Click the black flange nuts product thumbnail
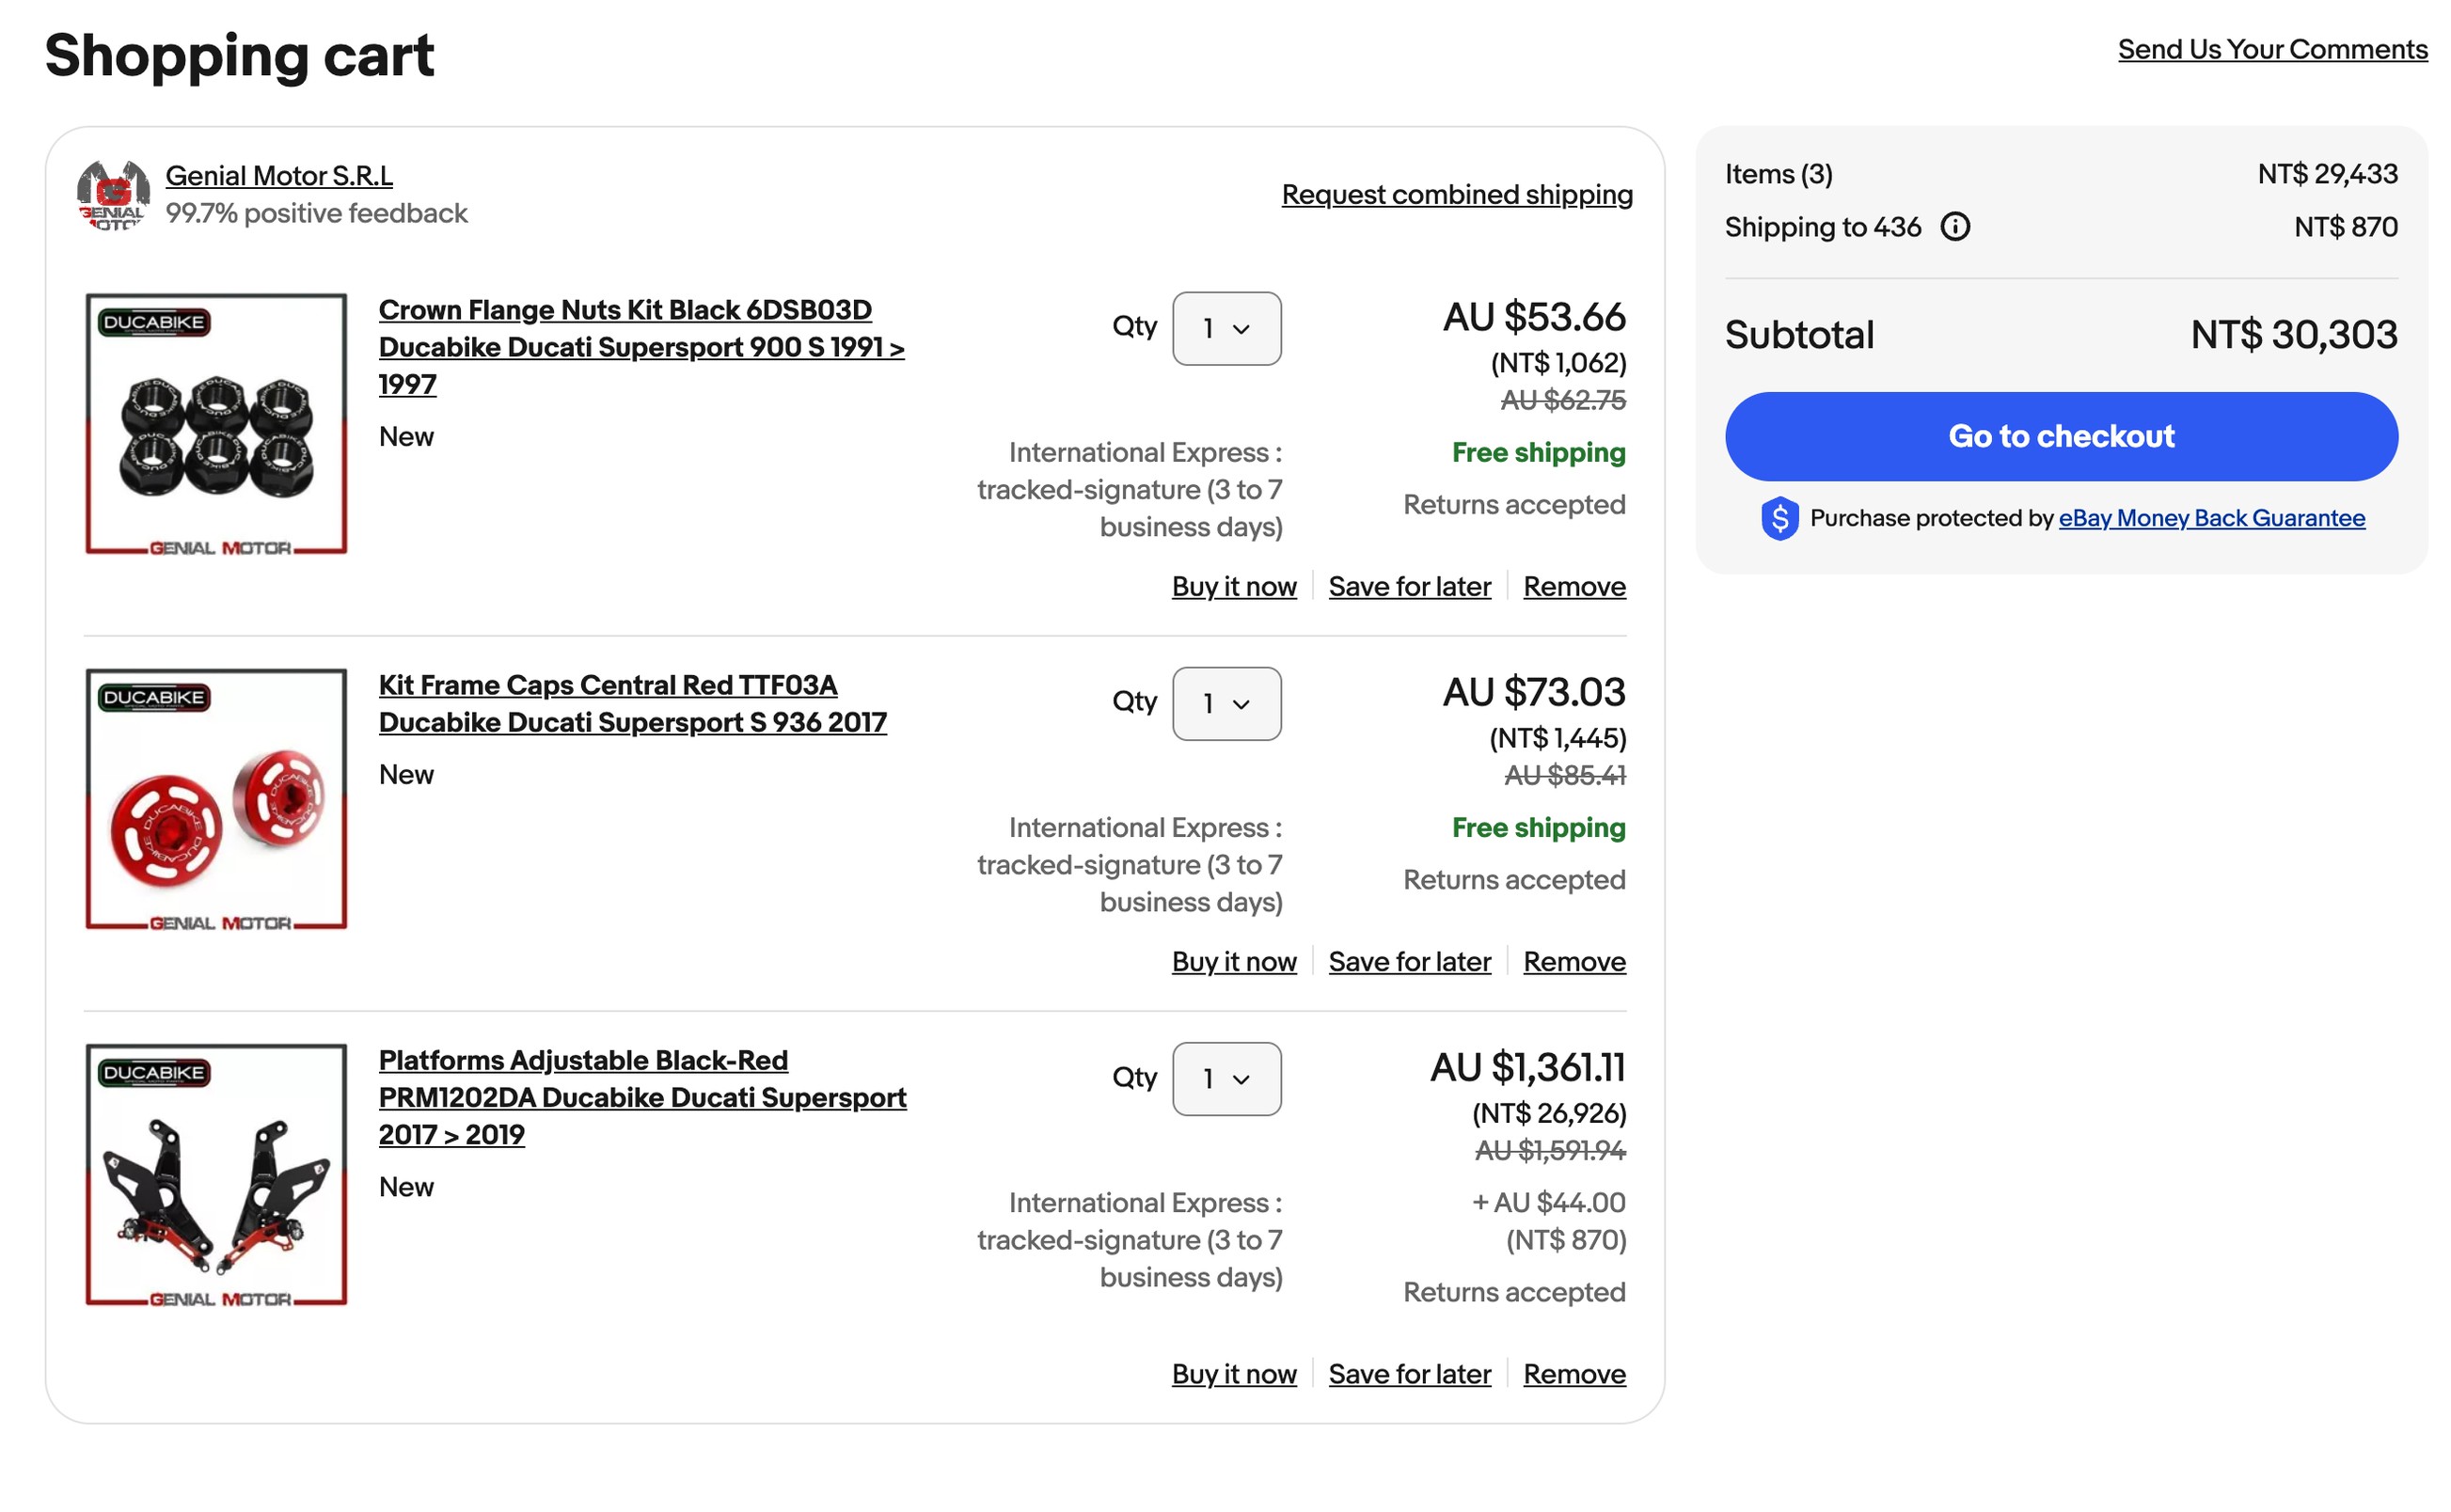2451x1512 pixels. pos(216,423)
